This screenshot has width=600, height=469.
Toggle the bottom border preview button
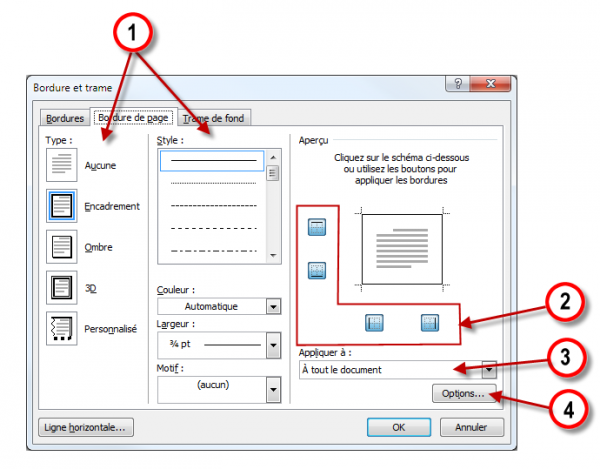pyautogui.click(x=317, y=270)
